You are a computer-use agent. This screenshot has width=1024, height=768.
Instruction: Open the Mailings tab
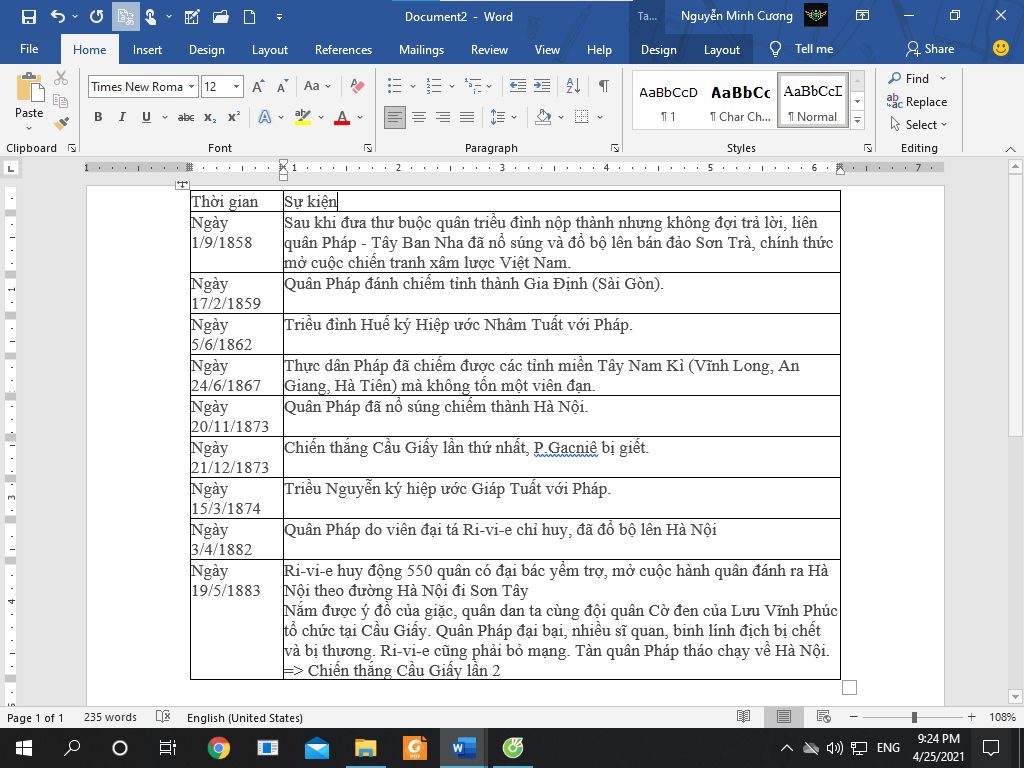coord(421,50)
